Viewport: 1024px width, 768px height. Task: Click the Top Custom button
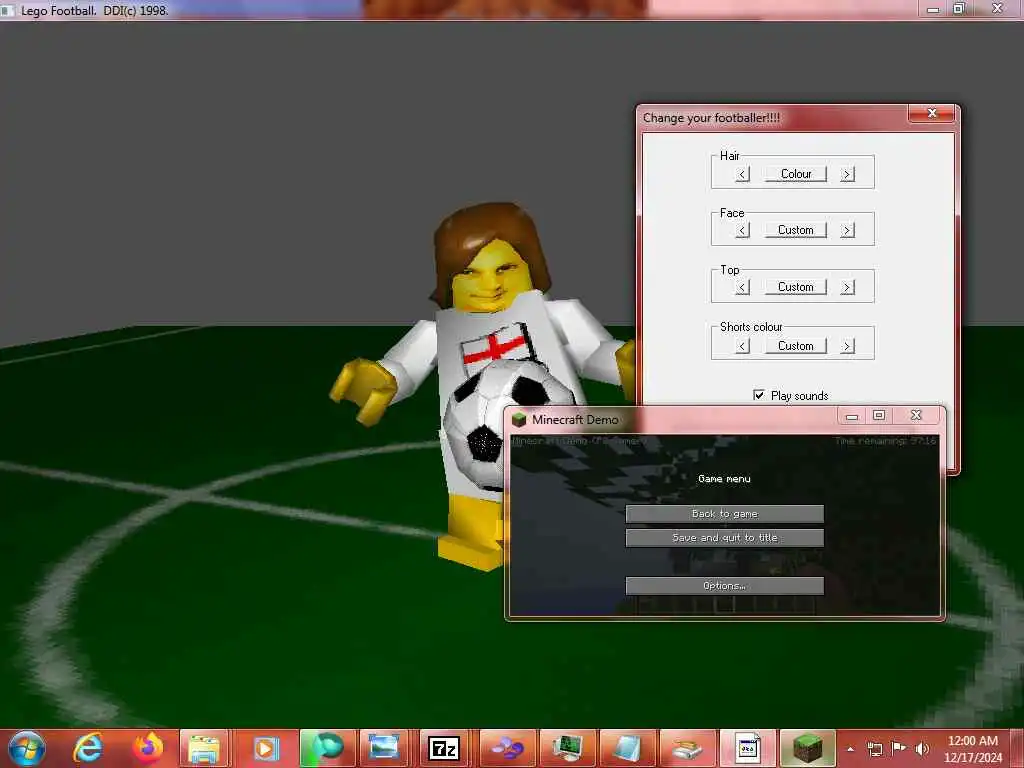point(795,287)
